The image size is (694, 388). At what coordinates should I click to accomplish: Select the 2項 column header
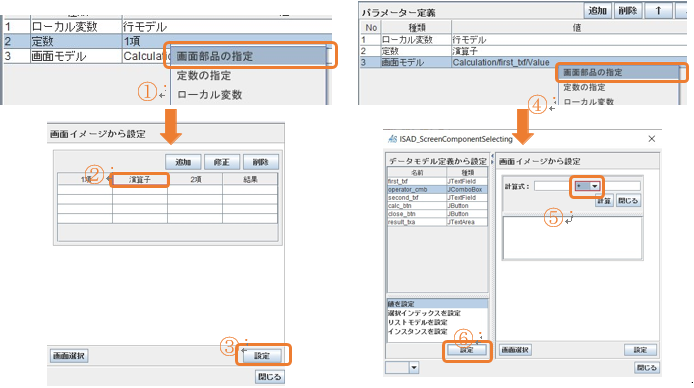point(195,180)
